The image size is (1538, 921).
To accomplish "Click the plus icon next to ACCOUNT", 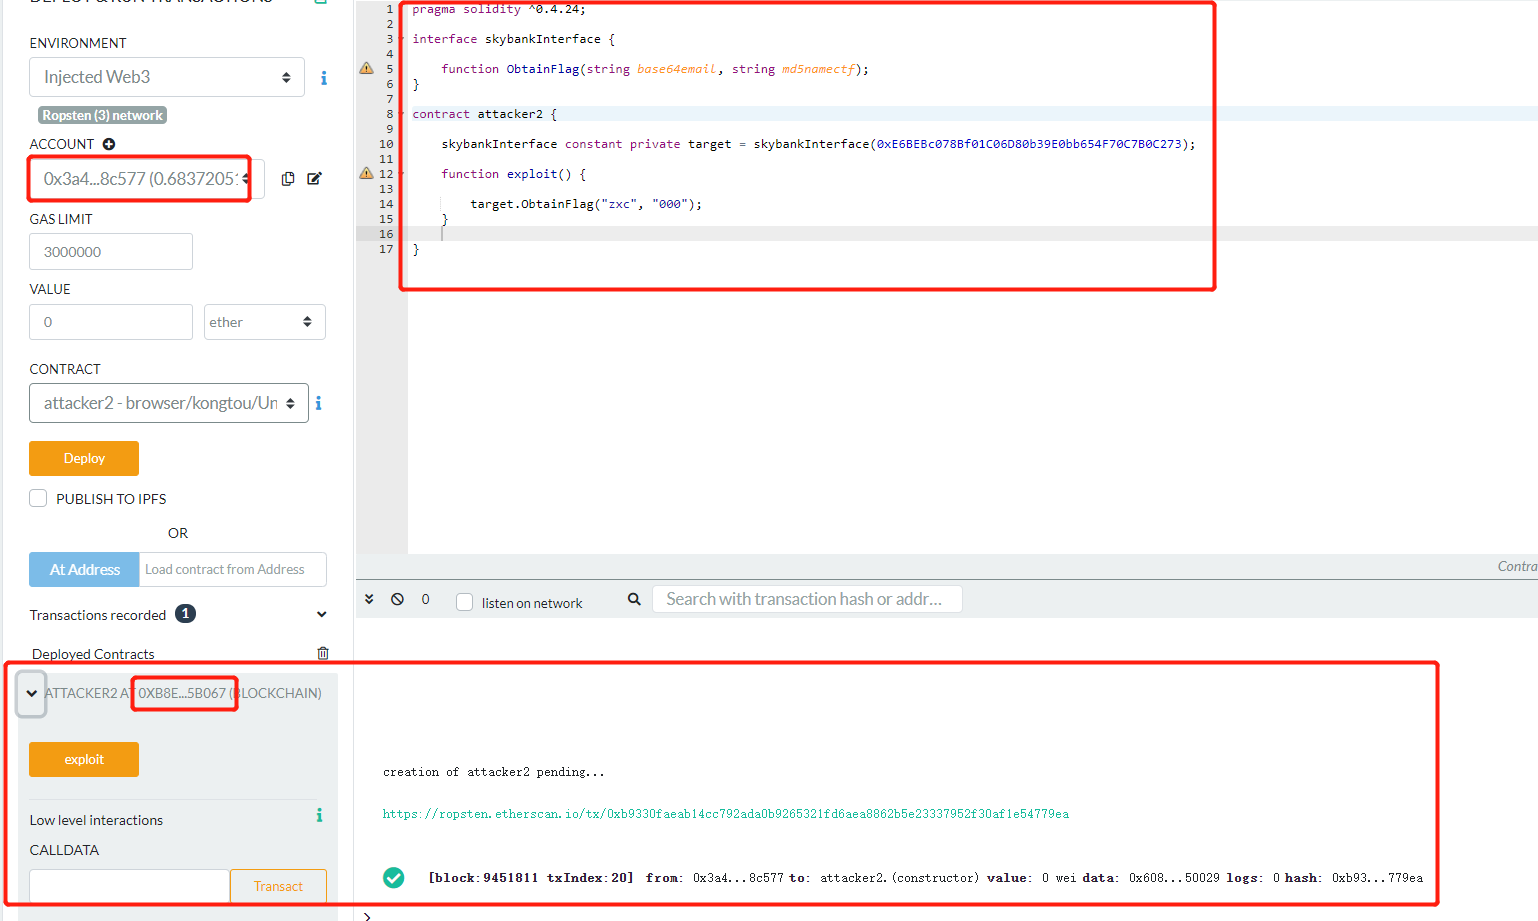I will click(x=109, y=144).
